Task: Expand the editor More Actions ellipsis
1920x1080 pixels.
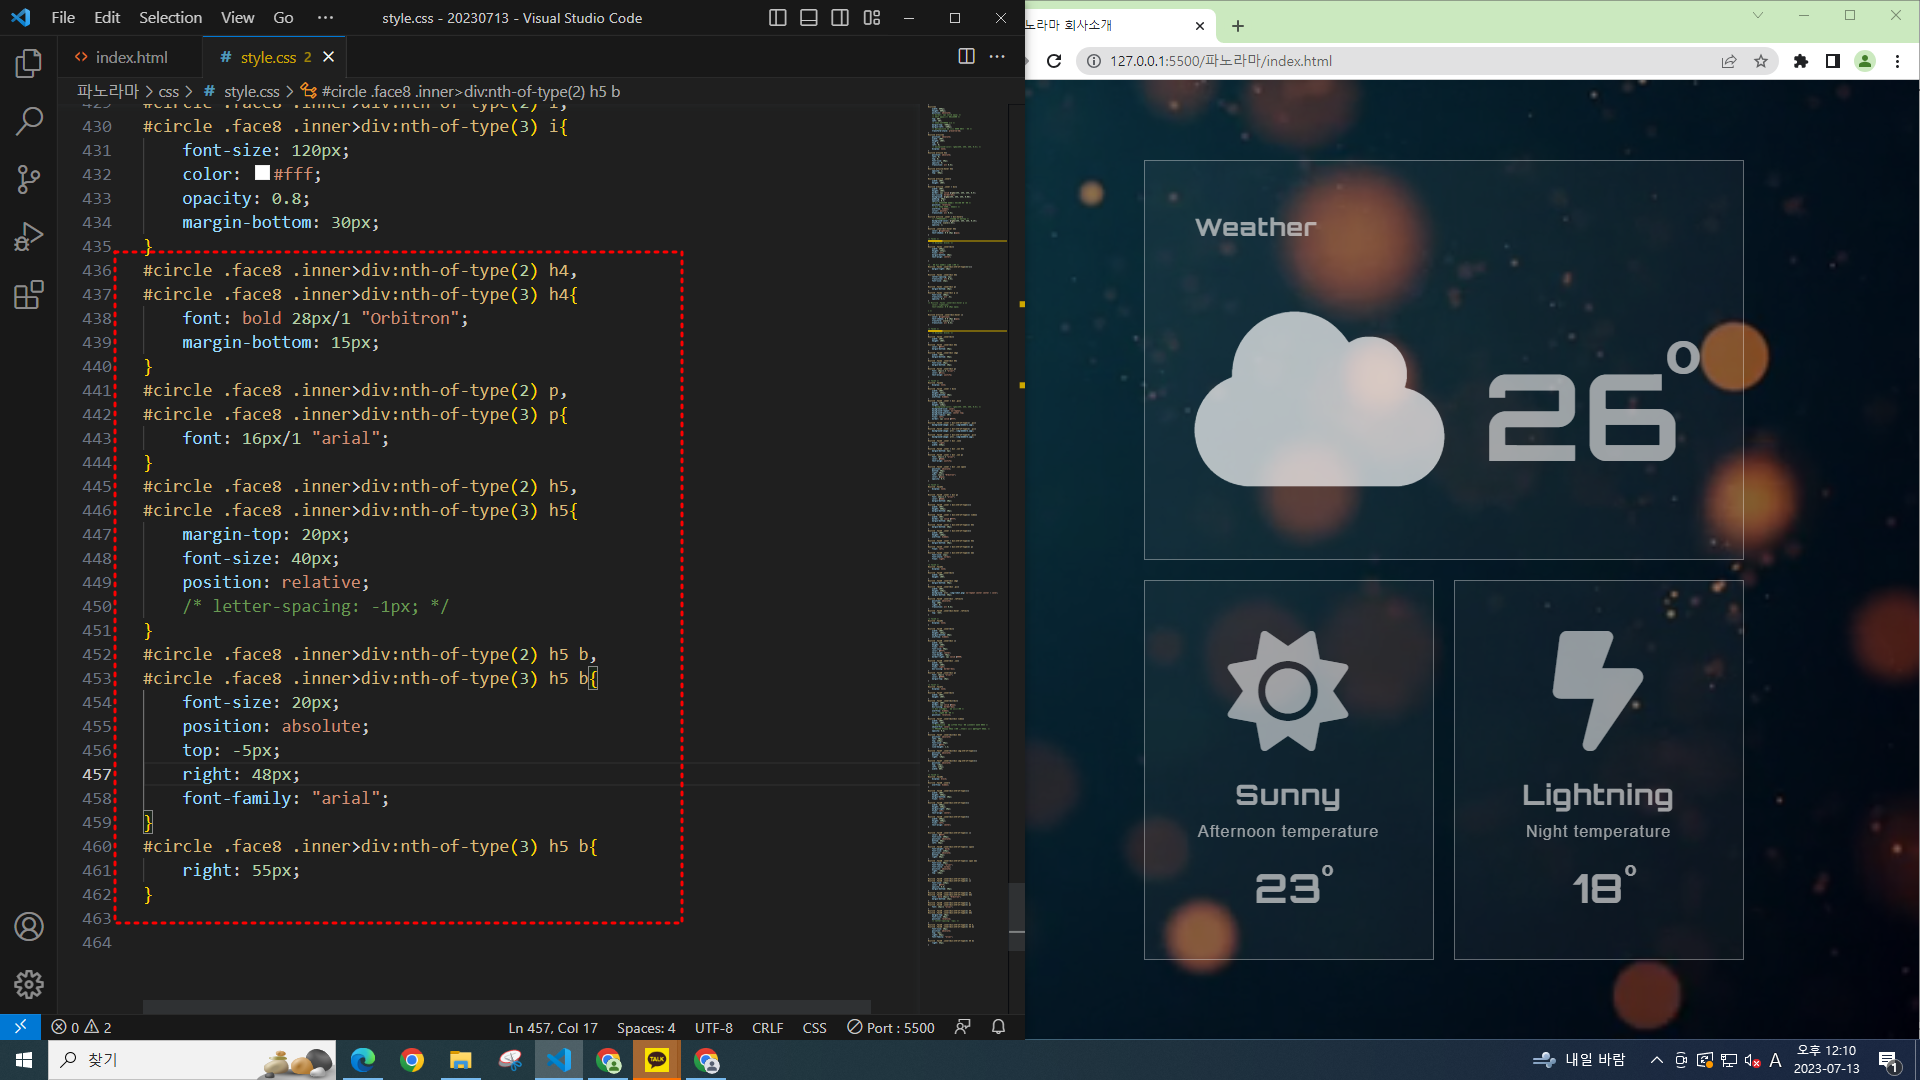Action: click(997, 57)
